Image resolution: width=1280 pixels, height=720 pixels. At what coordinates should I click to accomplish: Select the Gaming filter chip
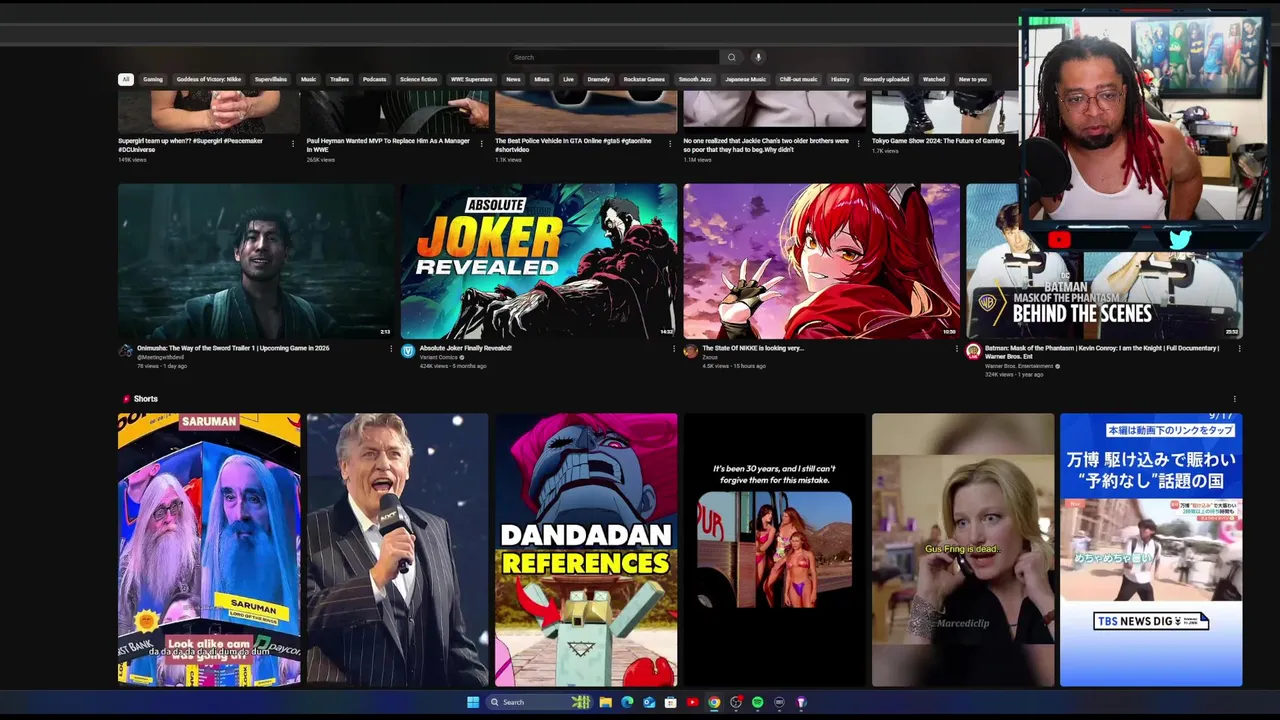click(153, 79)
